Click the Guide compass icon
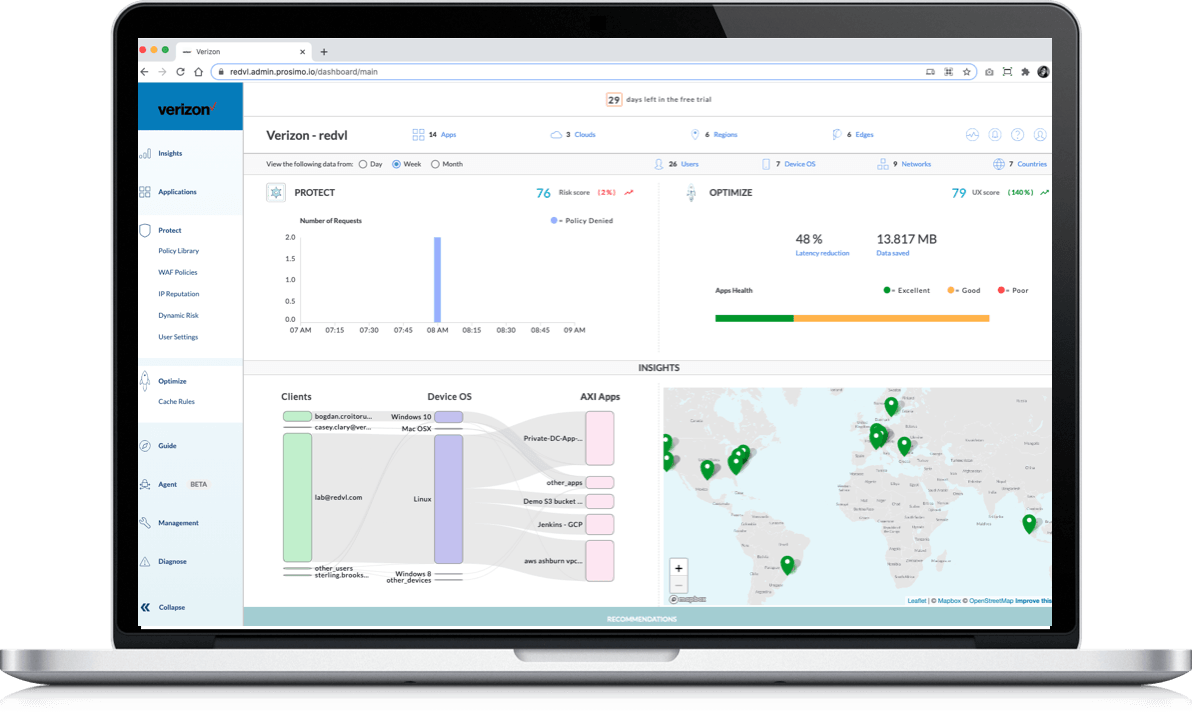1192x712 pixels. [x=145, y=446]
